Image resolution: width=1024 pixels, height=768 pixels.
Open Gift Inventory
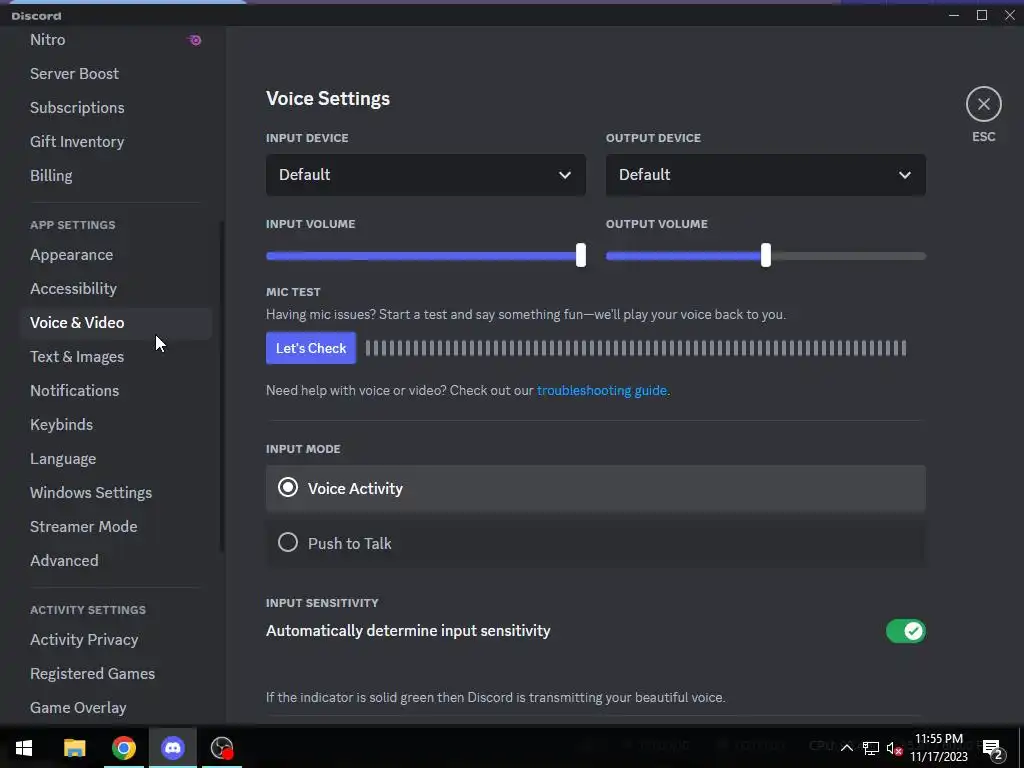click(x=77, y=142)
